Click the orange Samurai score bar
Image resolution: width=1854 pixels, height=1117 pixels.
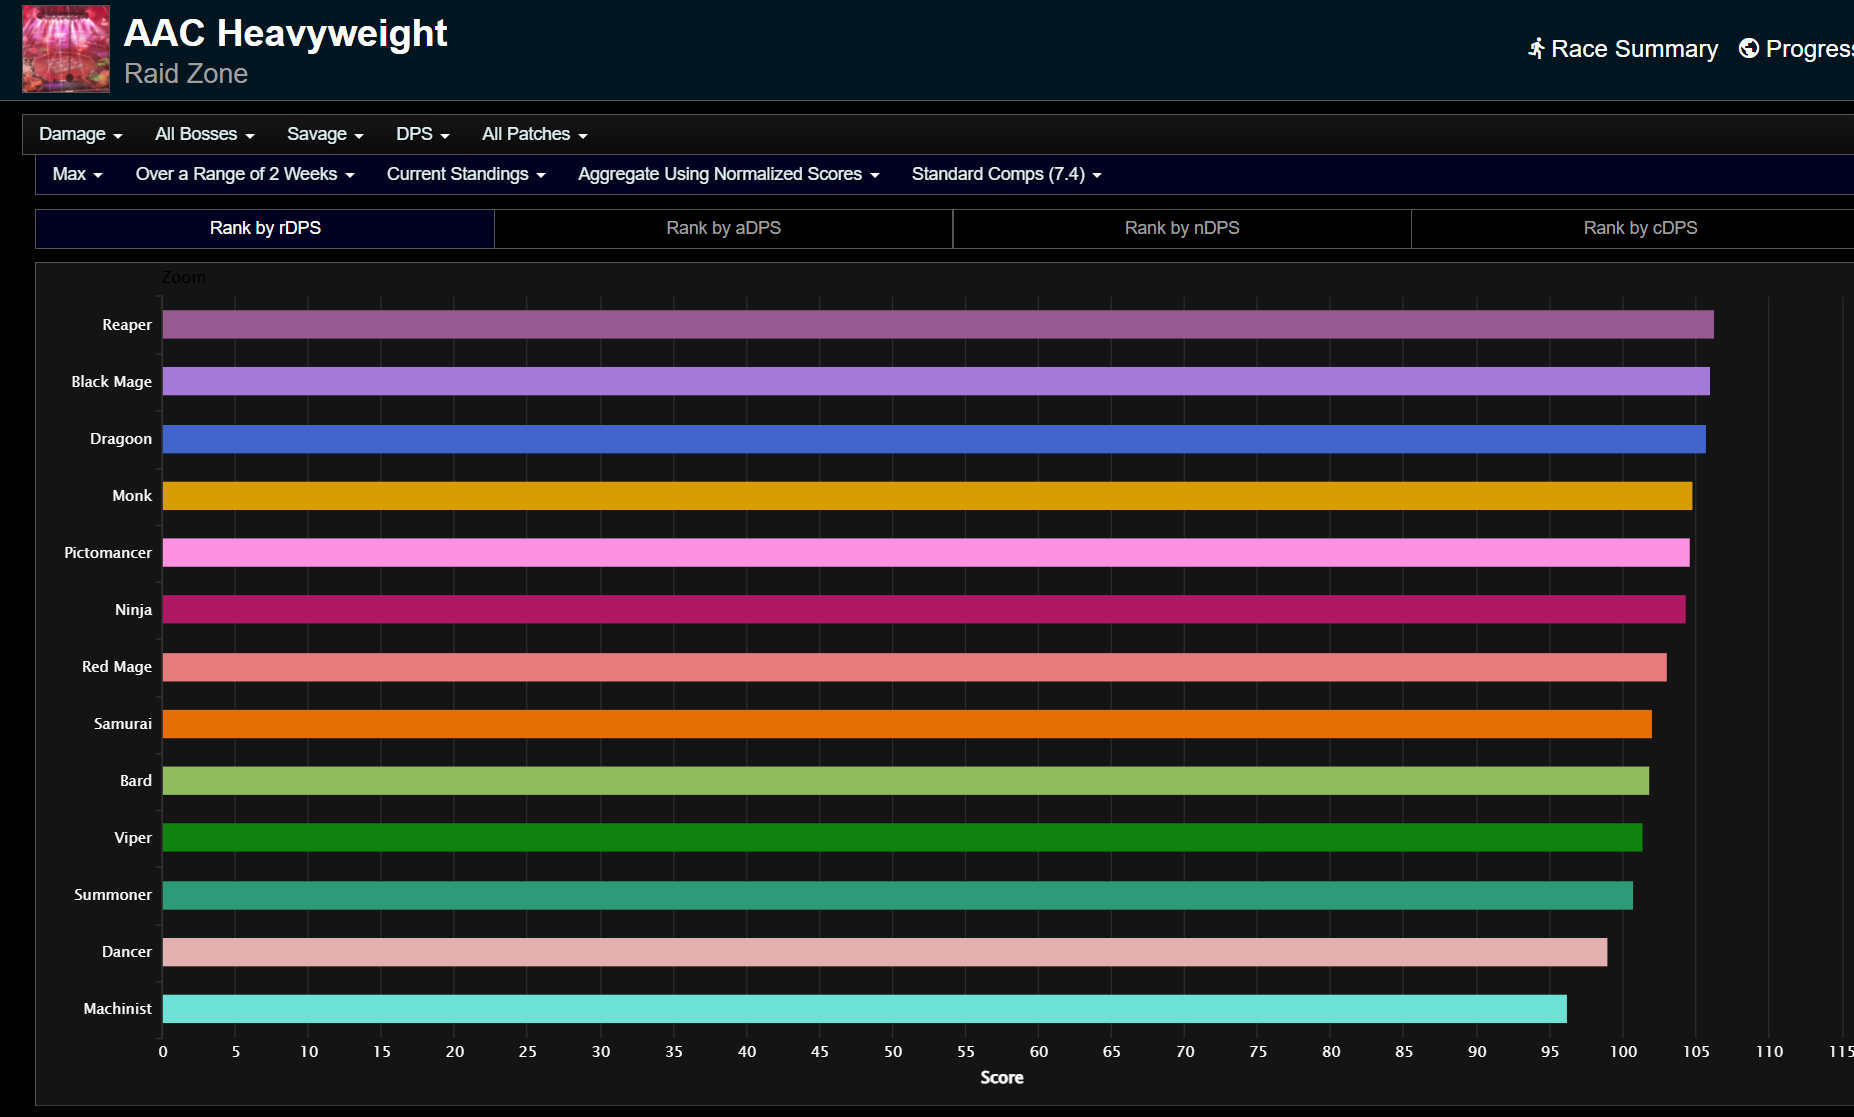pos(907,724)
